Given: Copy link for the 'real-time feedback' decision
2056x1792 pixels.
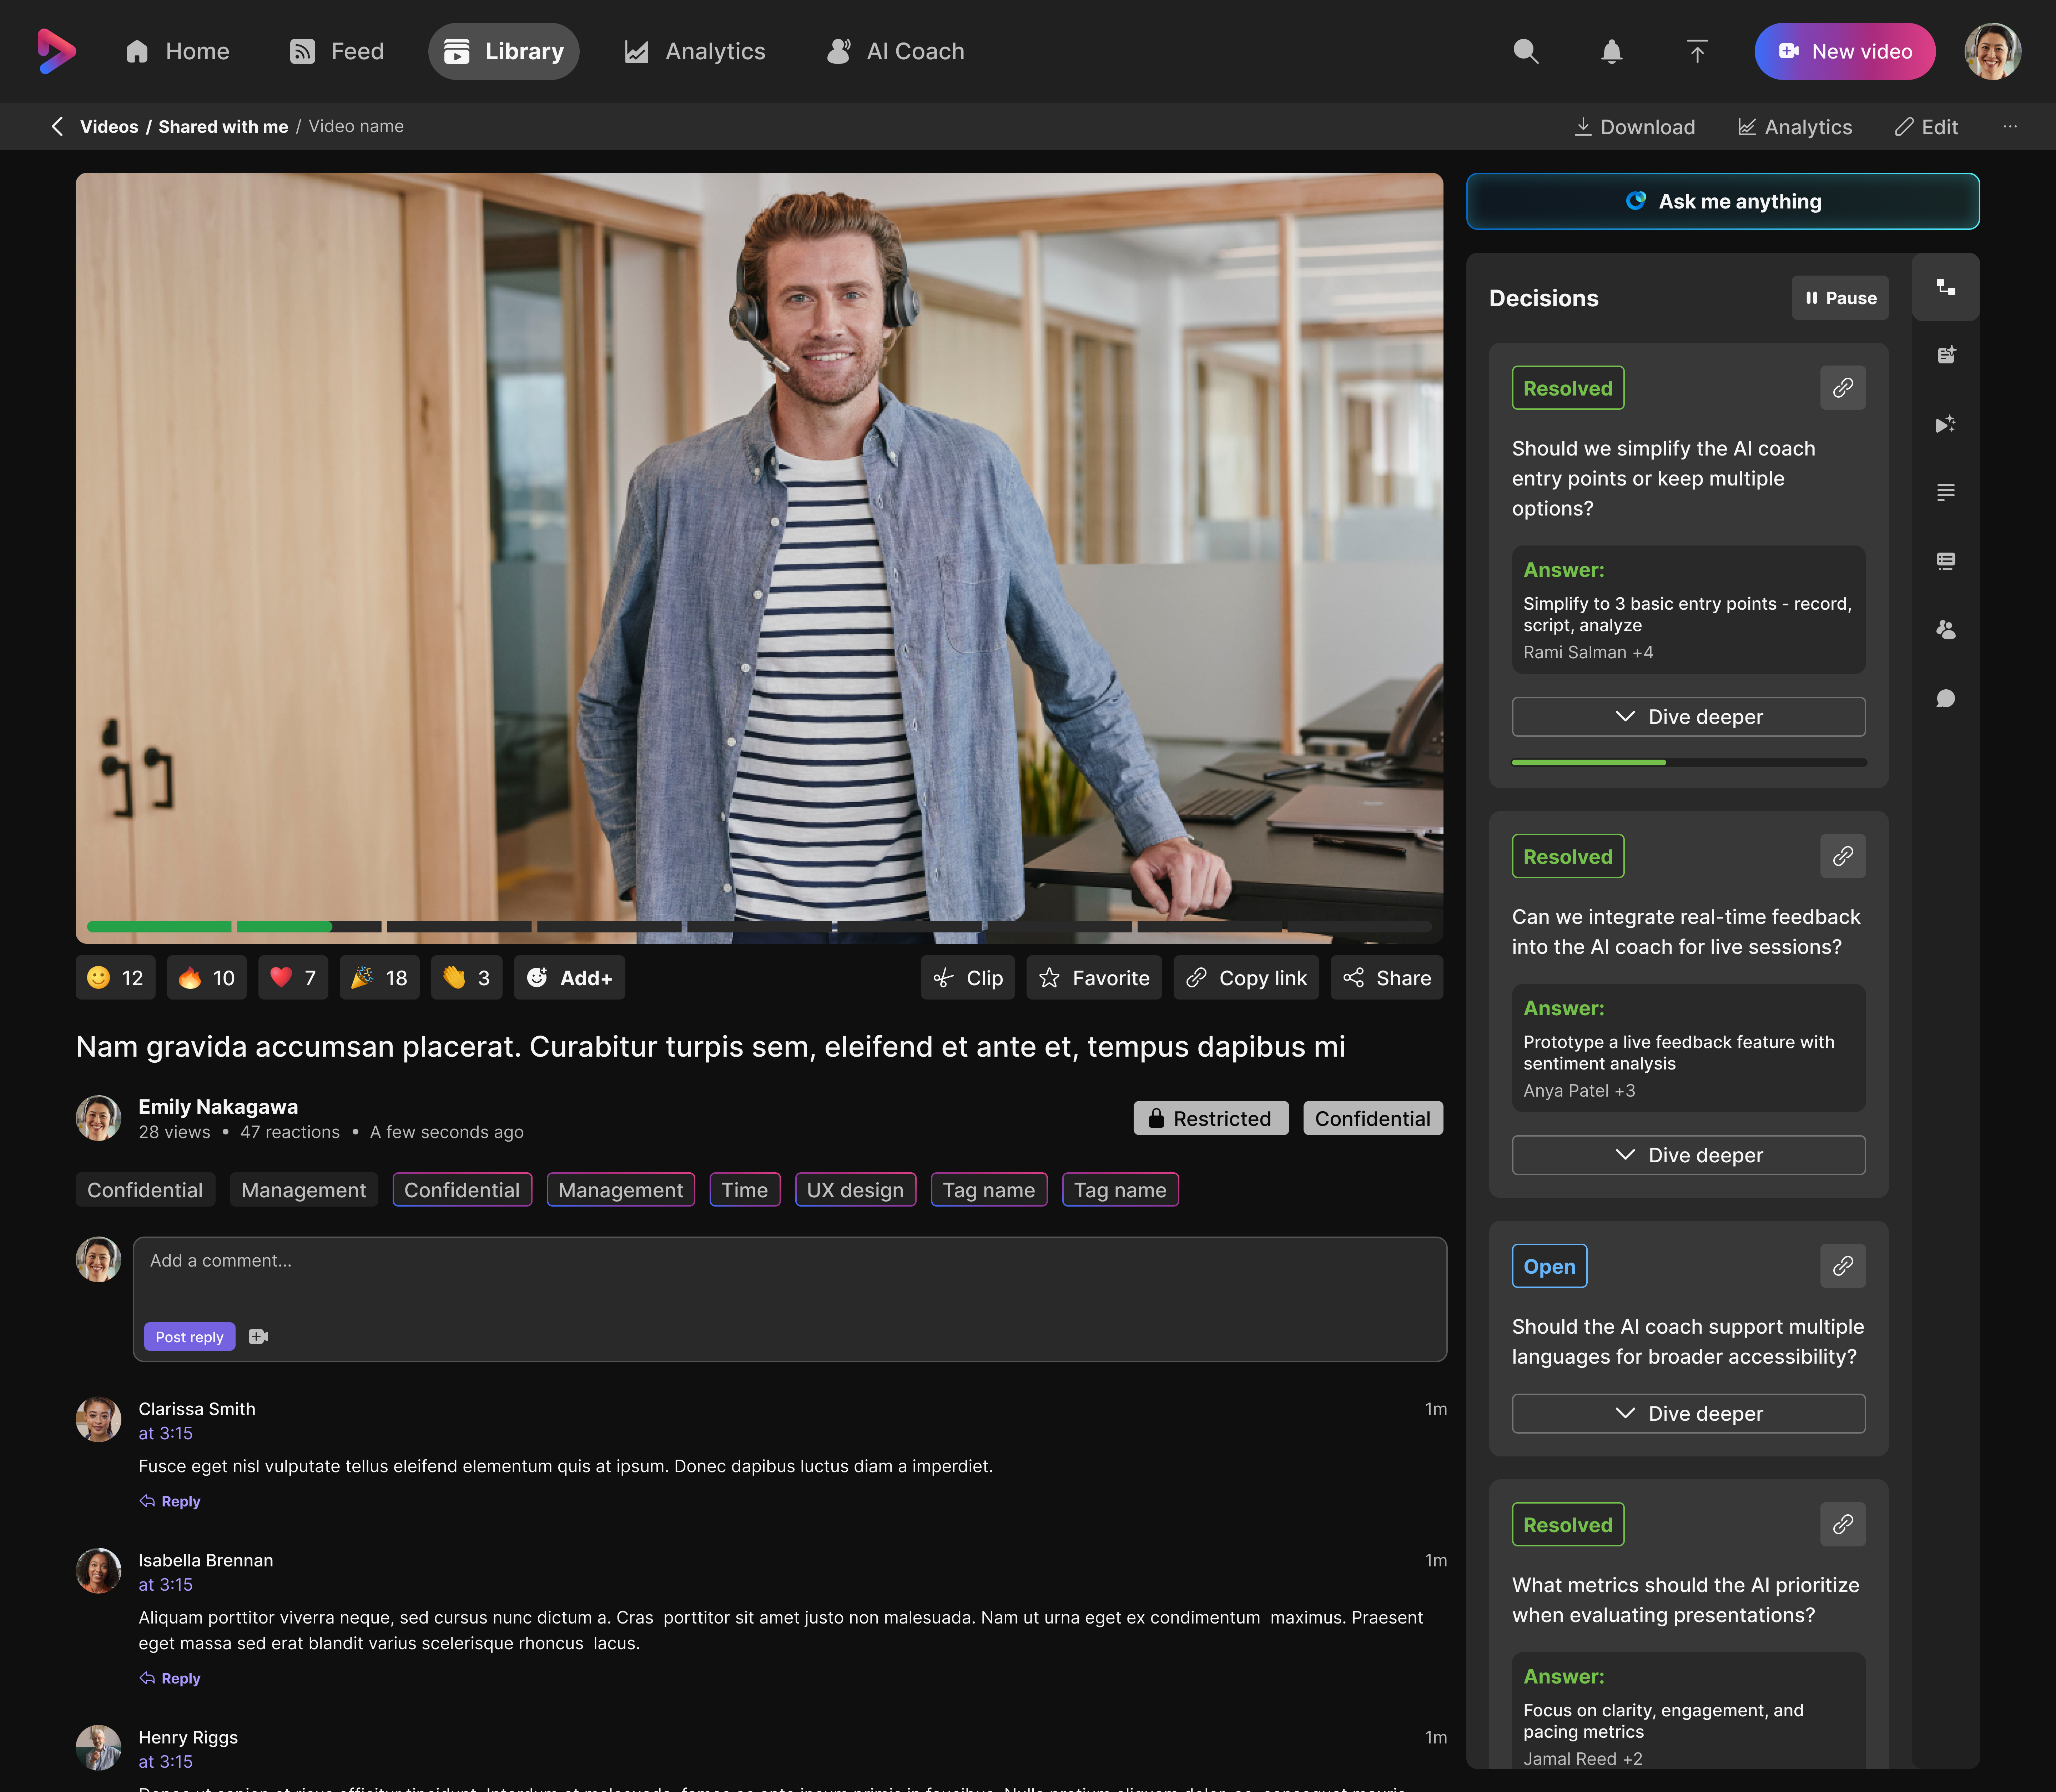Looking at the screenshot, I should [x=1843, y=856].
